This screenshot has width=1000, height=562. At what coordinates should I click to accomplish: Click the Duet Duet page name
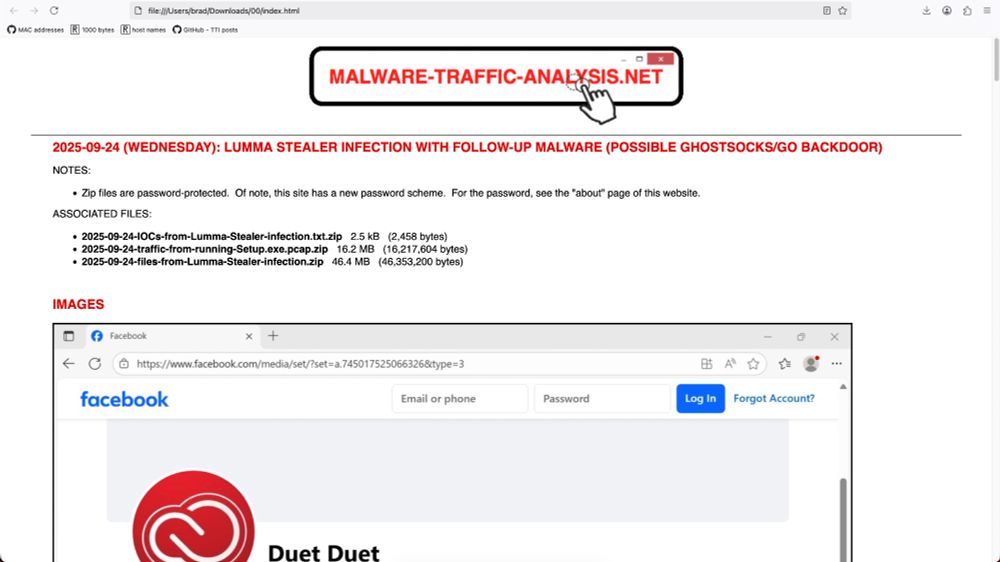coord(323,552)
